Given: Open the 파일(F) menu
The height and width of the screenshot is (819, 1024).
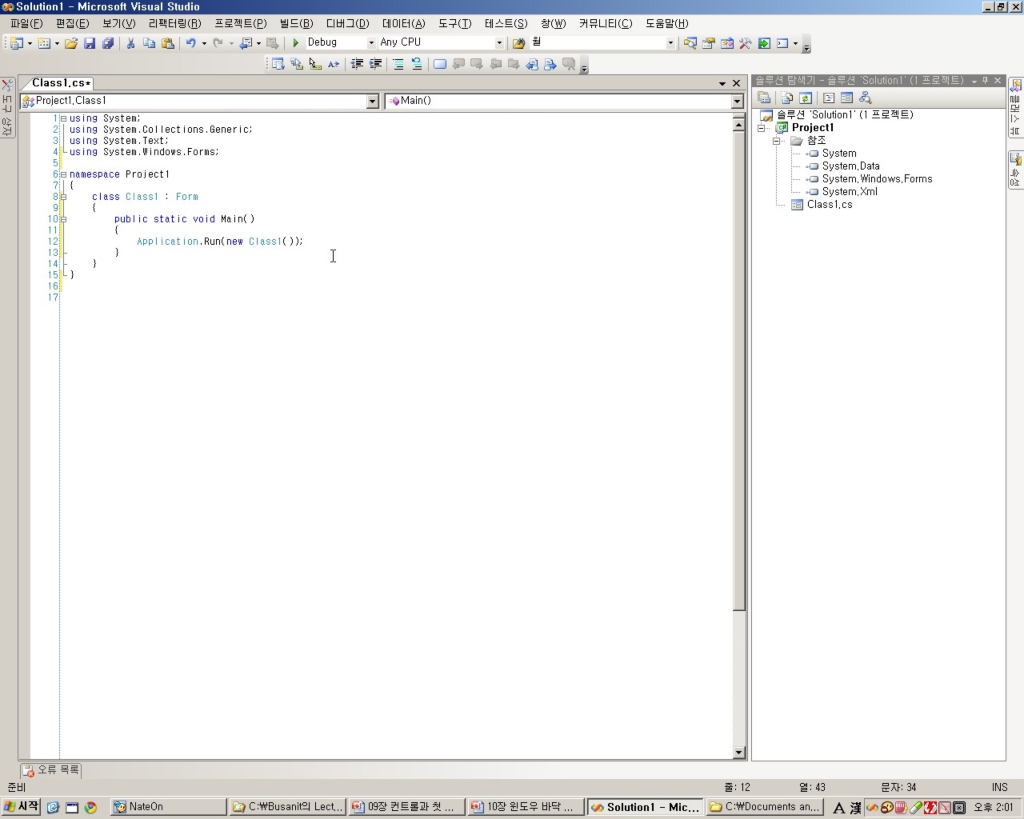Looking at the screenshot, I should (26, 24).
